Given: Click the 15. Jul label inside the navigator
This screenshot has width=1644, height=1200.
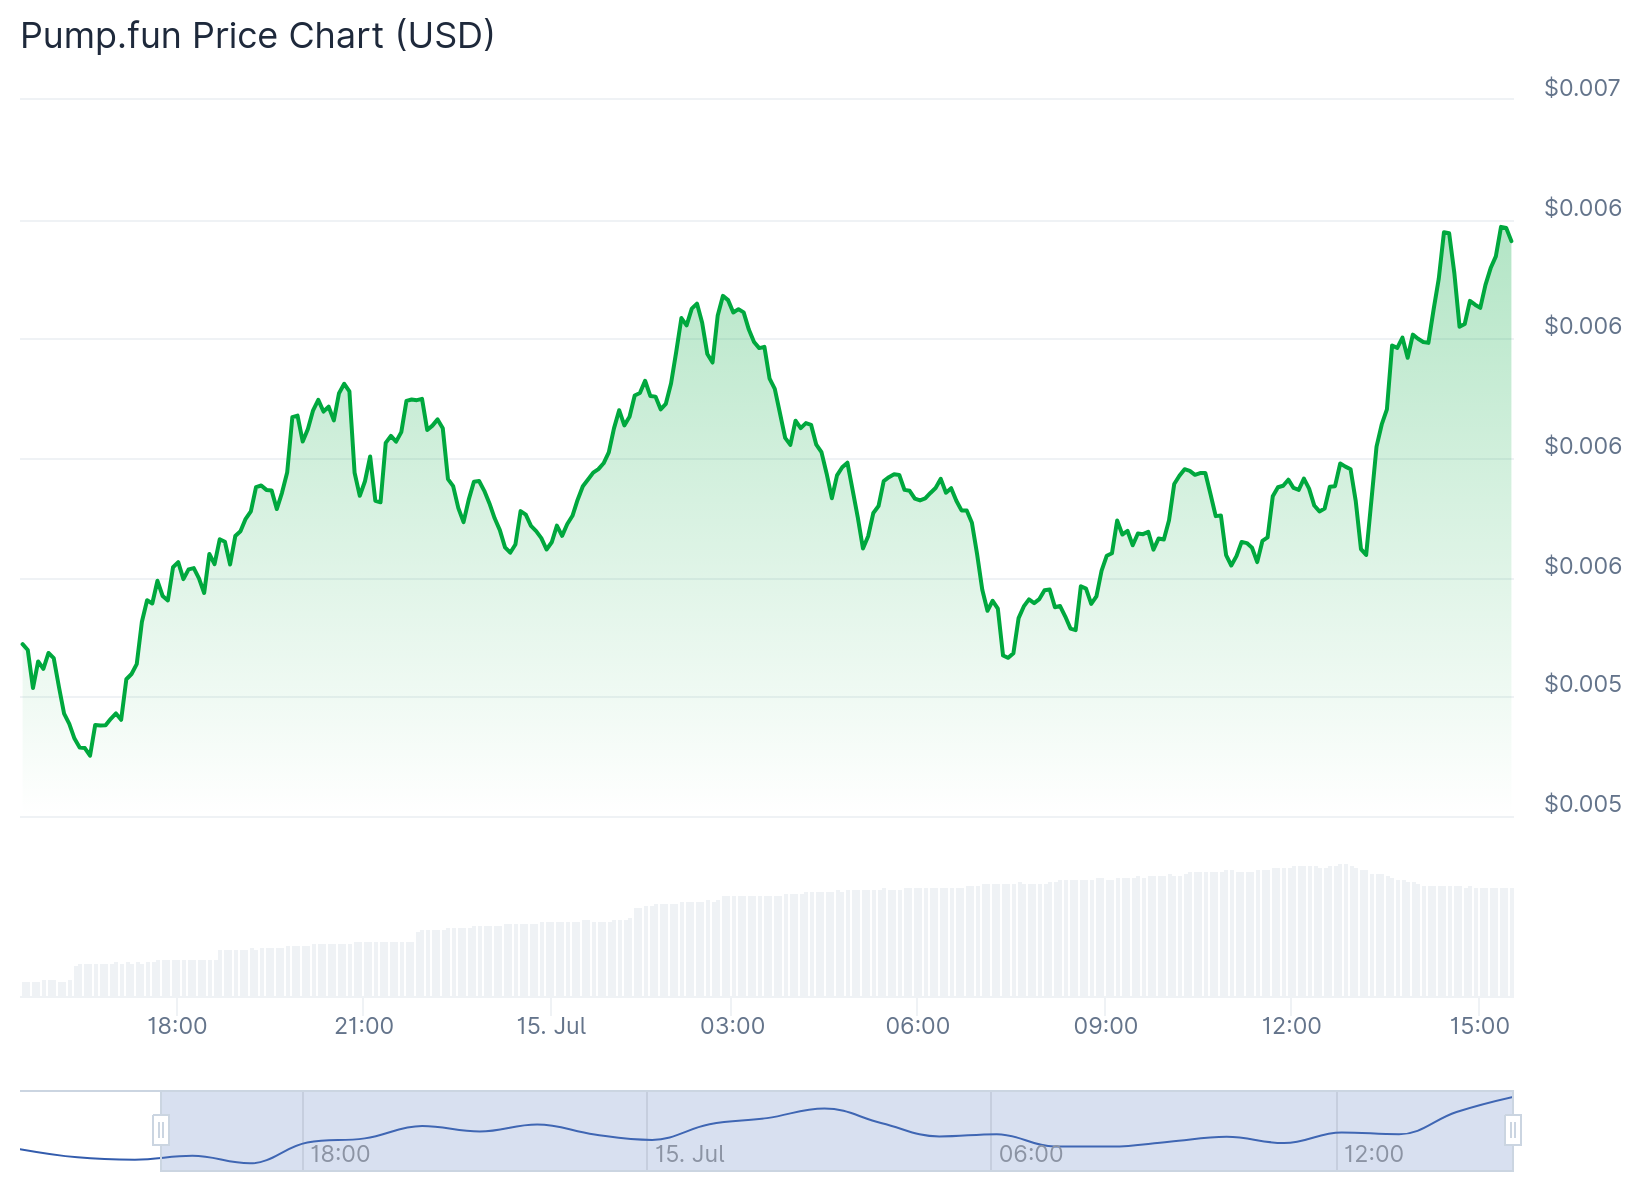Looking at the screenshot, I should (x=689, y=1154).
